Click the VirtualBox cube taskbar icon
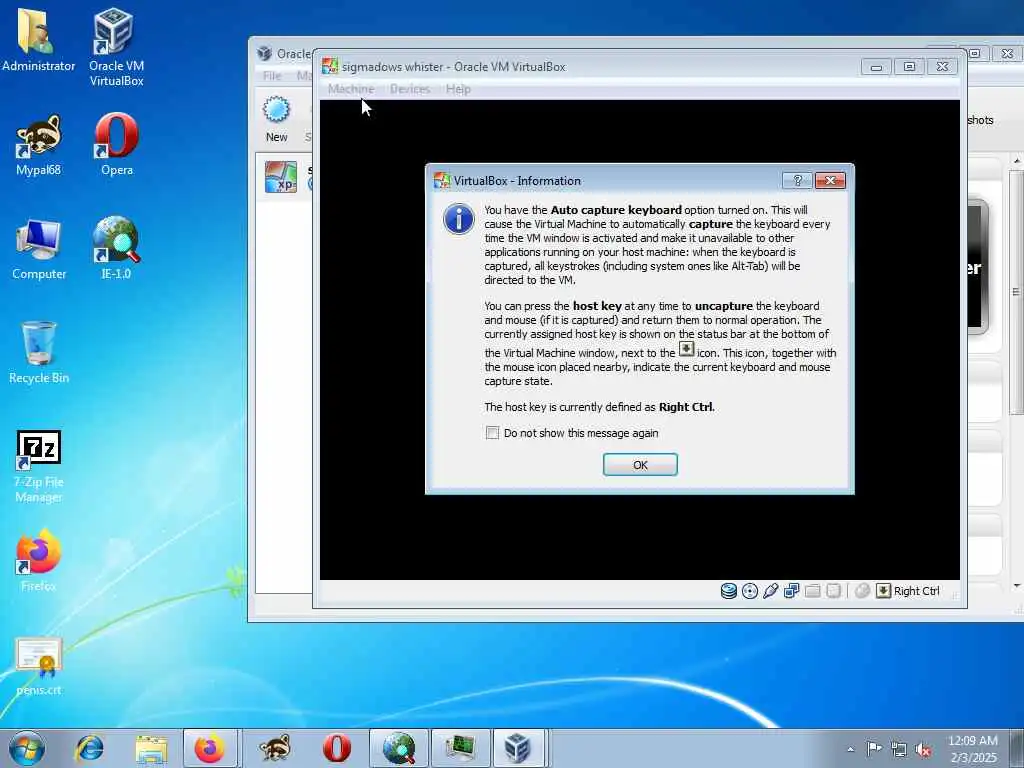This screenshot has height=768, width=1024. [518, 748]
